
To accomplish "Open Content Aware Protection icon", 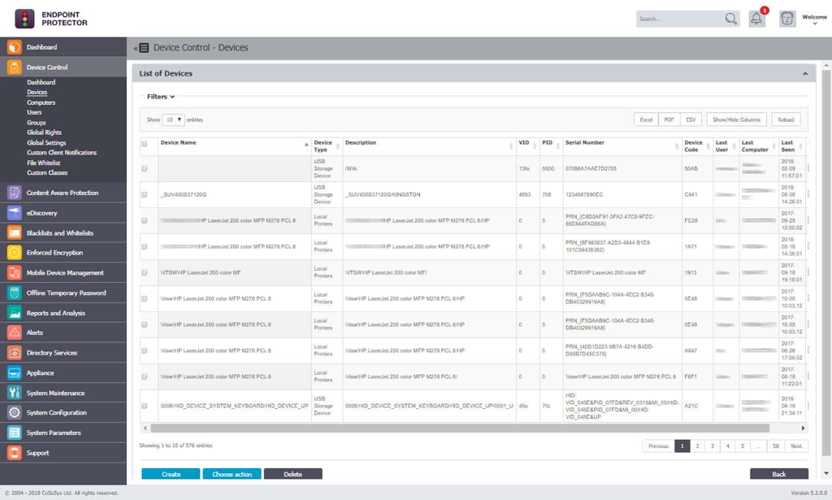I will point(14,192).
